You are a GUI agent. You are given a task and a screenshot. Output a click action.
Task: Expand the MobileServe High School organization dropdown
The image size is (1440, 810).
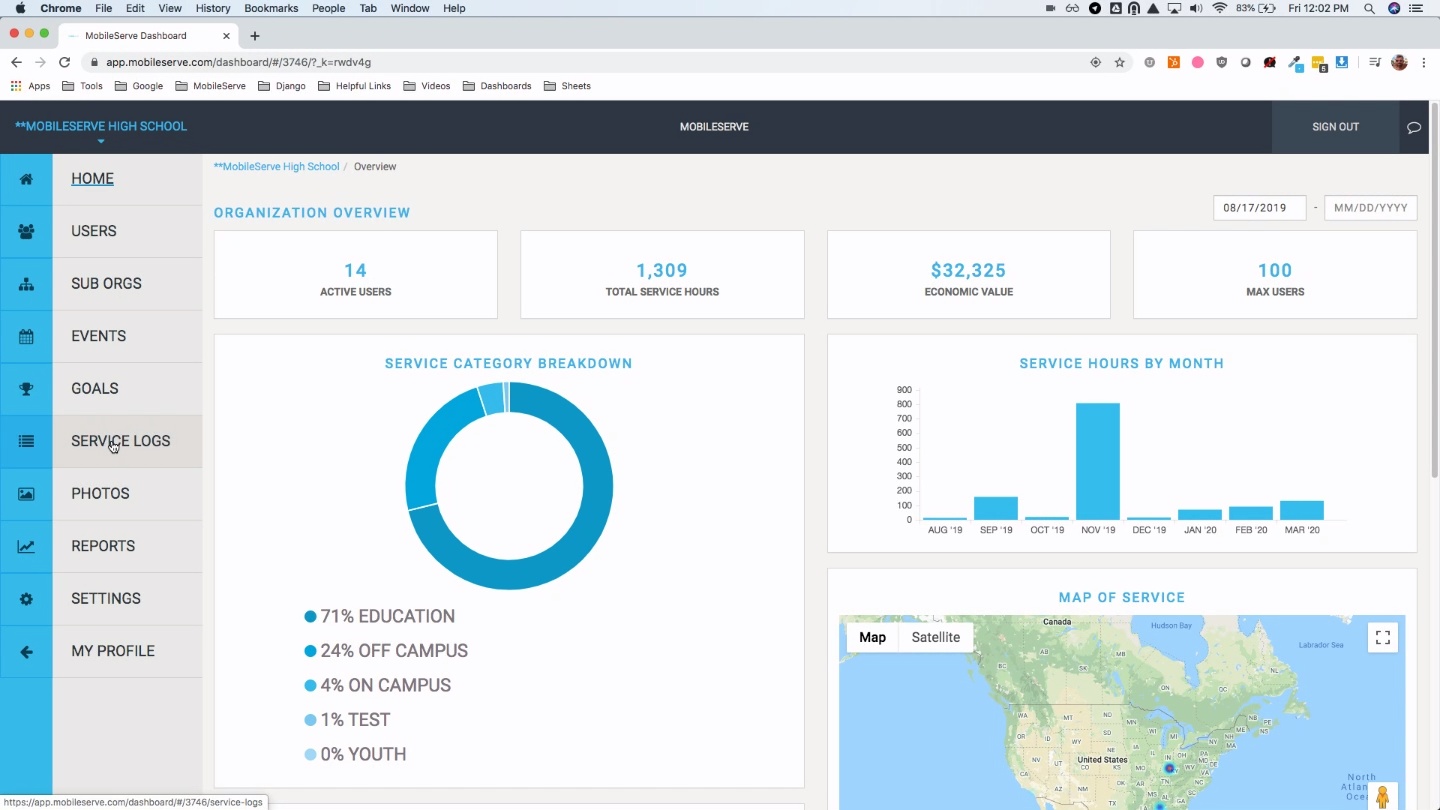coord(101,130)
